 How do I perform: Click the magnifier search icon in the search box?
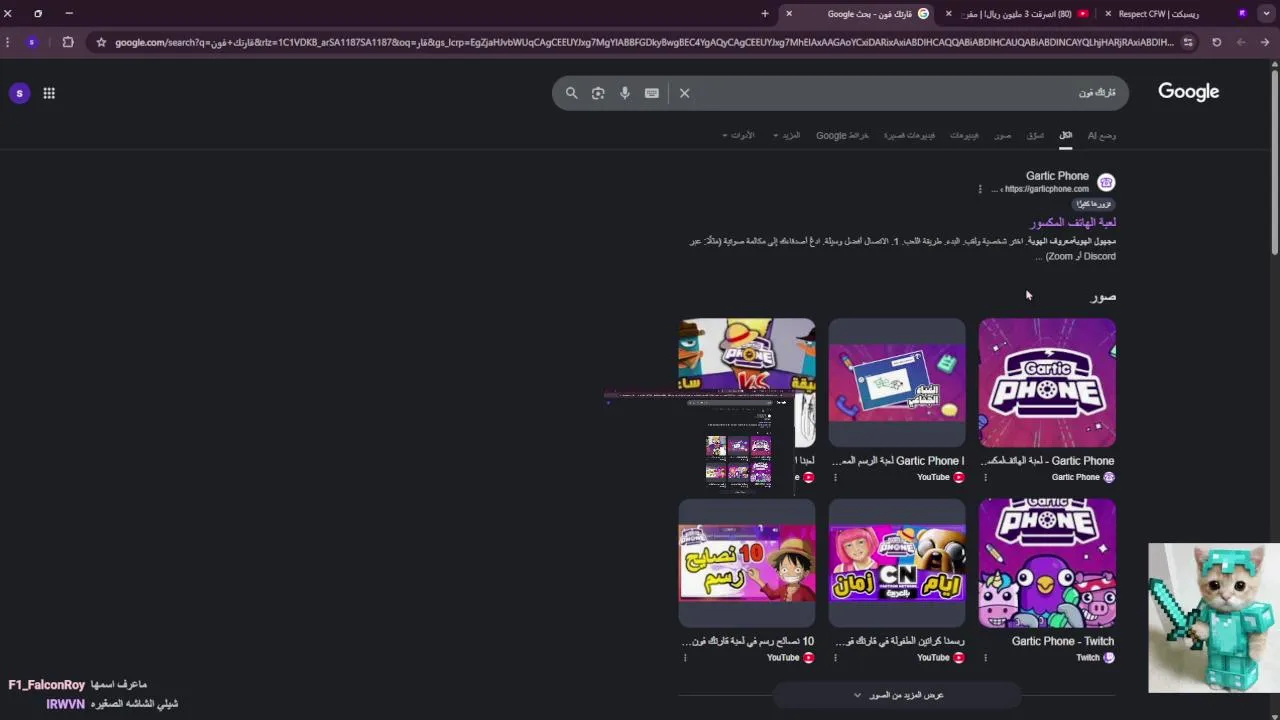[571, 93]
